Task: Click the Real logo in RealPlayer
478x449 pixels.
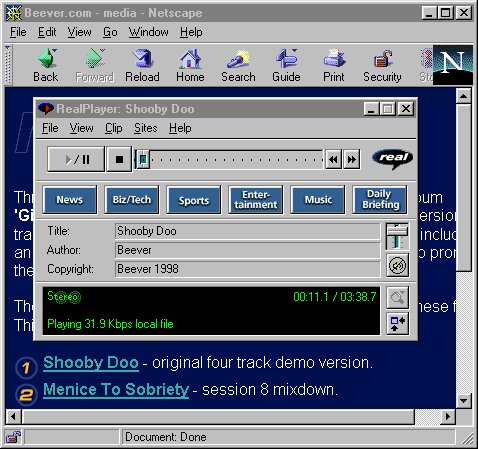Action: tap(393, 159)
